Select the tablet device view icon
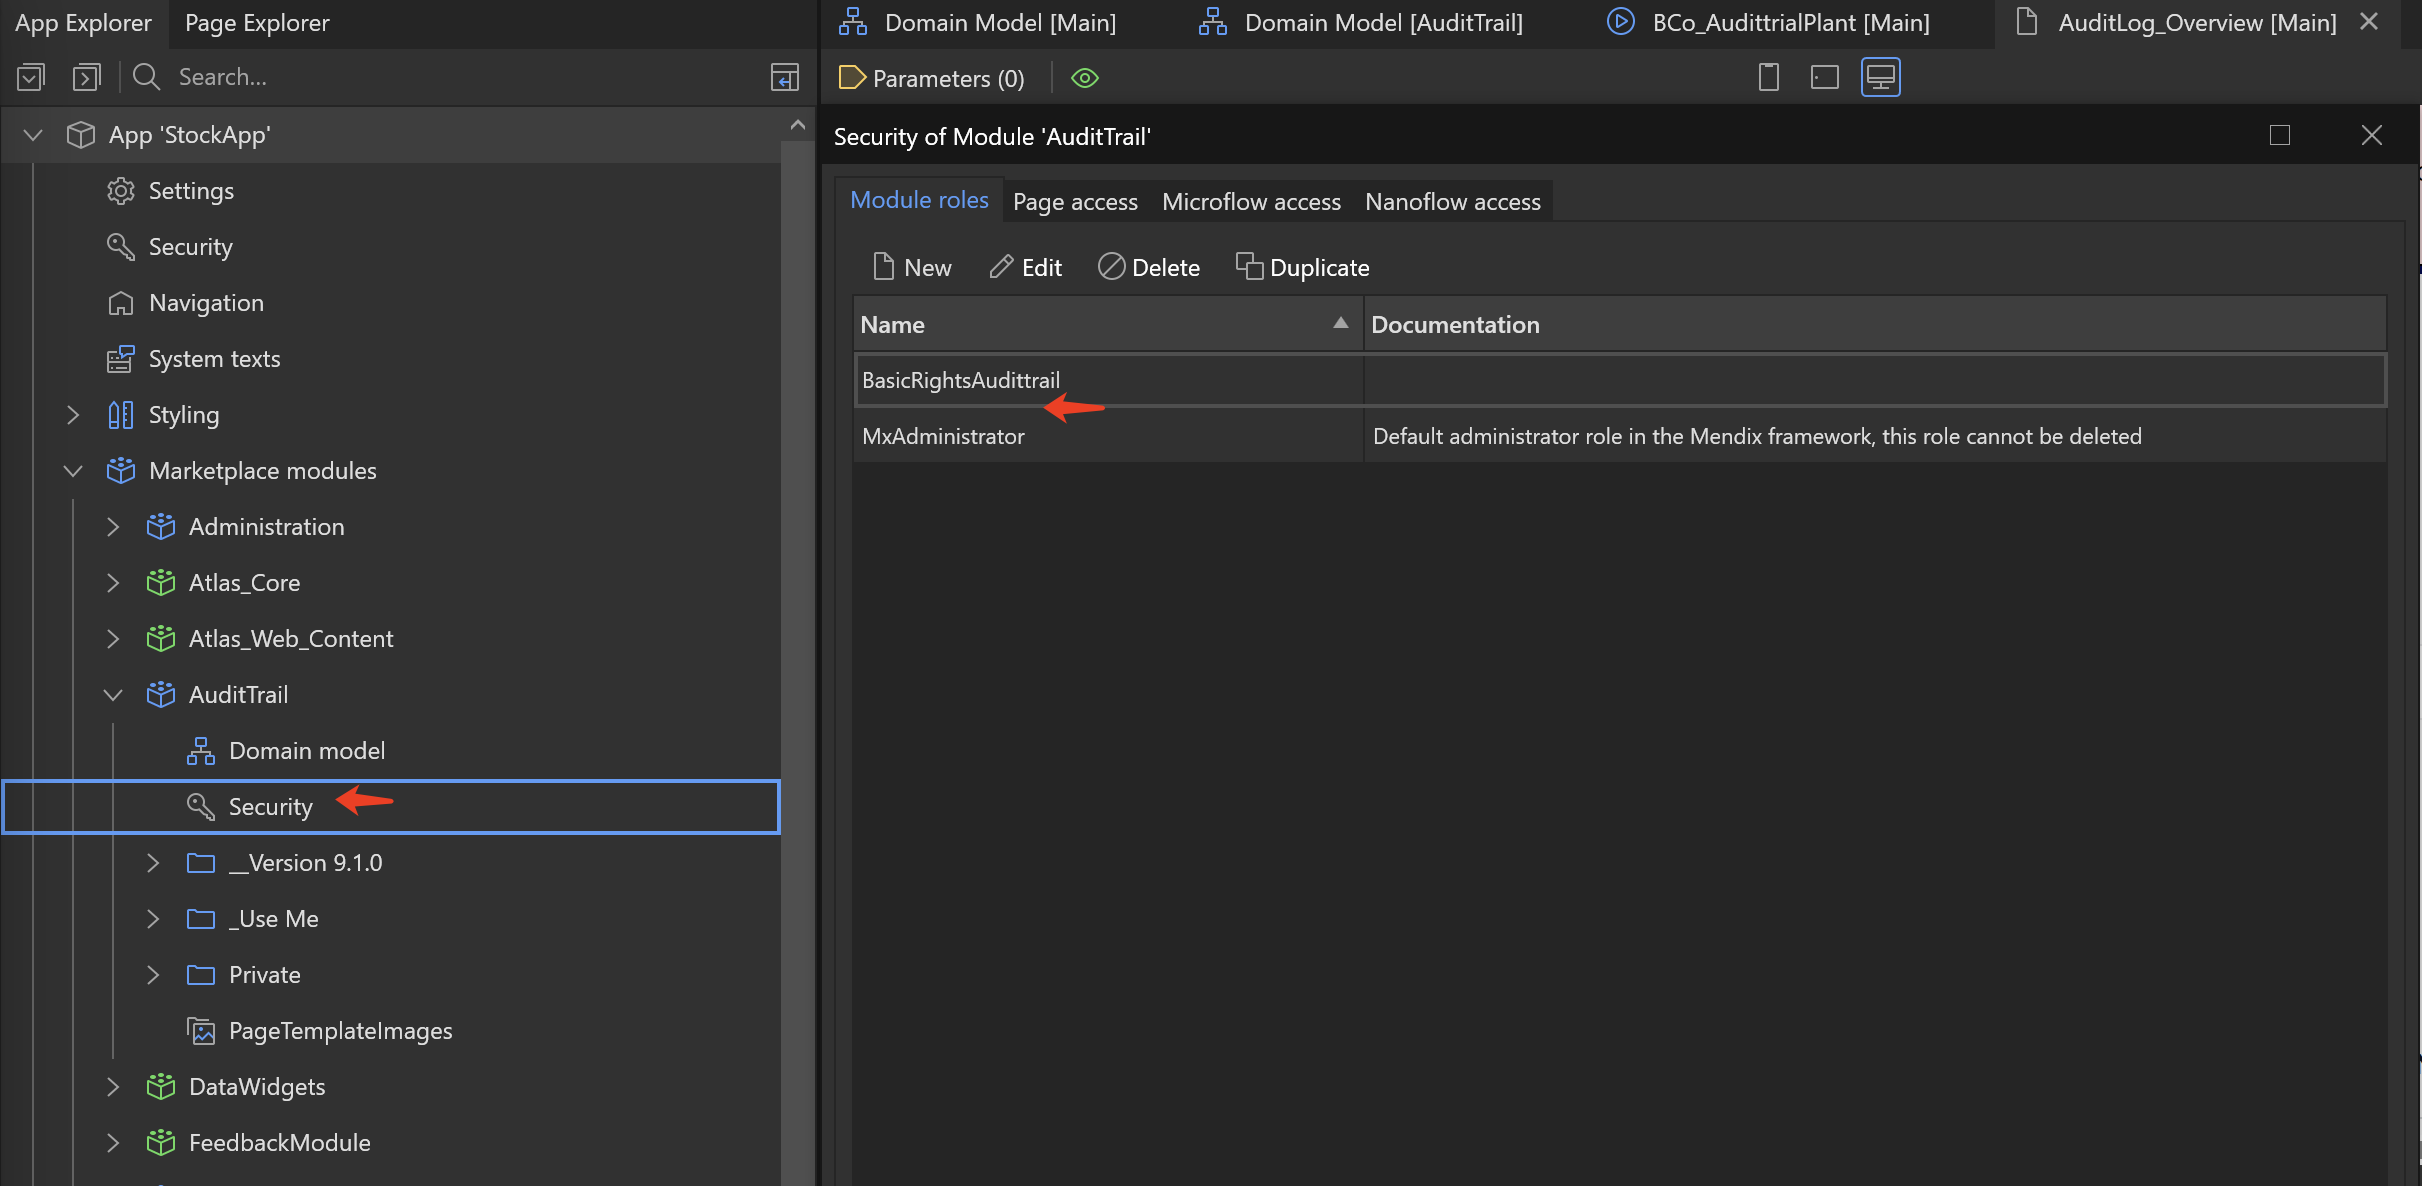This screenshot has width=2422, height=1186. 1825,77
